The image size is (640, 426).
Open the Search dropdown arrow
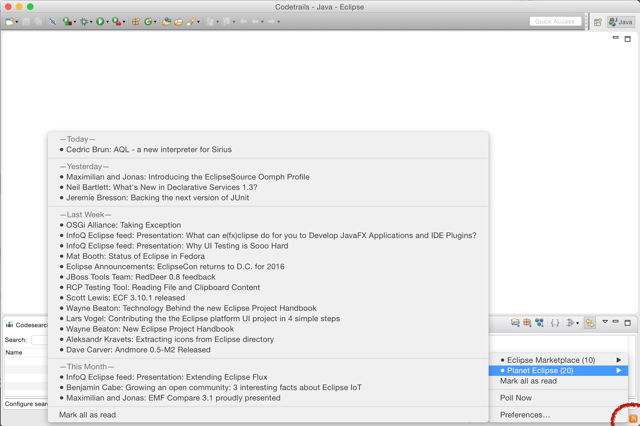(198, 22)
